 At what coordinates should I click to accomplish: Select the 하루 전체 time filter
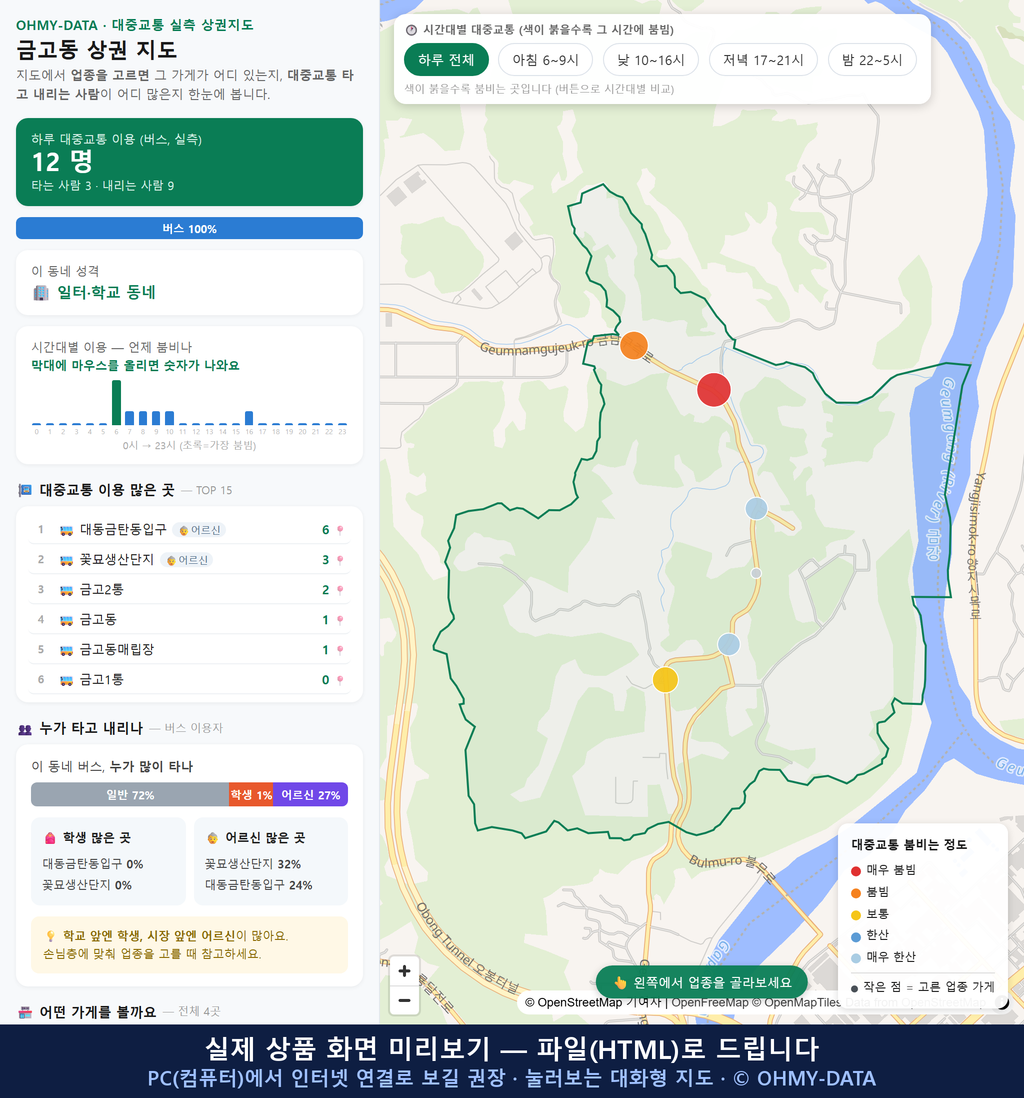[446, 60]
